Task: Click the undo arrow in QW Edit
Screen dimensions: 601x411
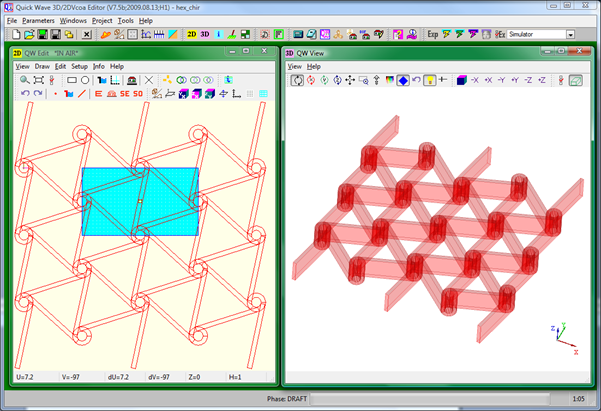Action: pos(25,94)
